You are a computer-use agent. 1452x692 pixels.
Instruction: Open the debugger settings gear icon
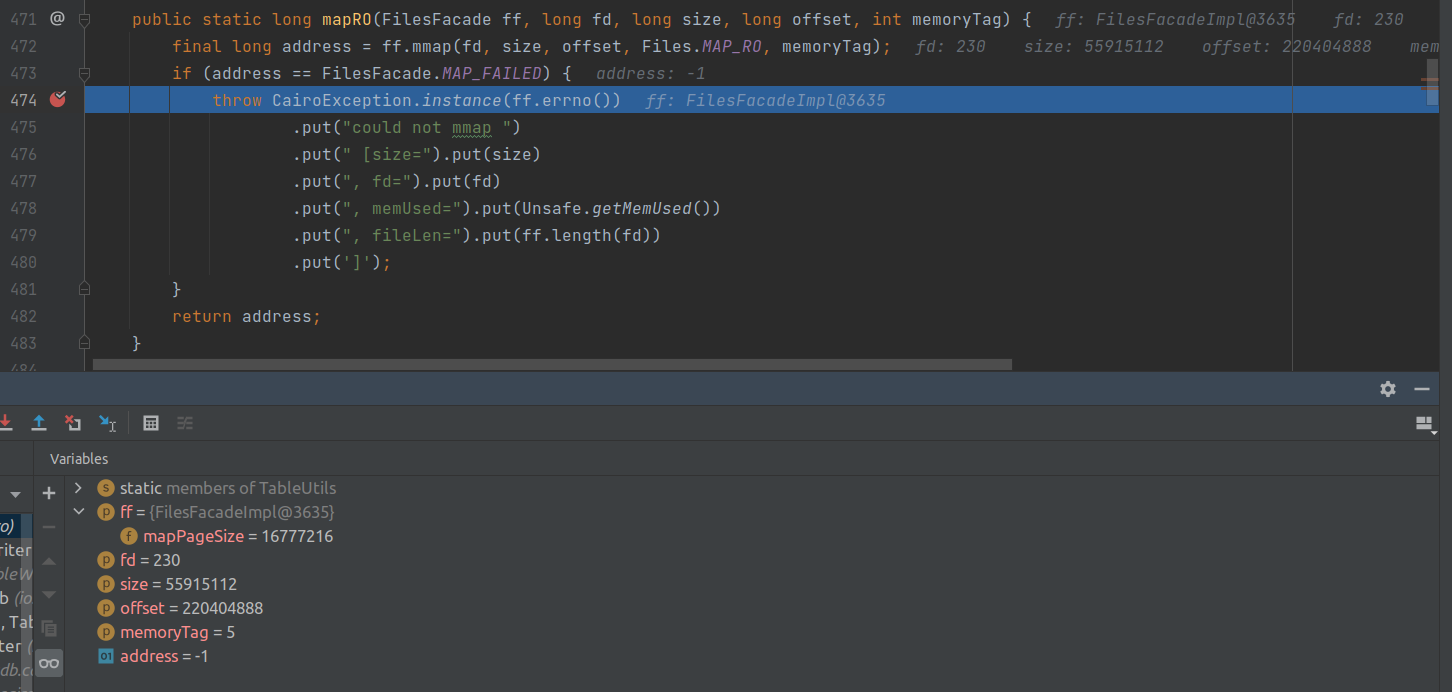pyautogui.click(x=1388, y=390)
